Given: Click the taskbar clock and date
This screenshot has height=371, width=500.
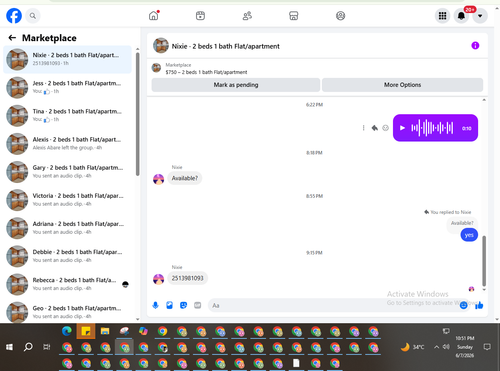Looking at the screenshot, I should coord(465,347).
